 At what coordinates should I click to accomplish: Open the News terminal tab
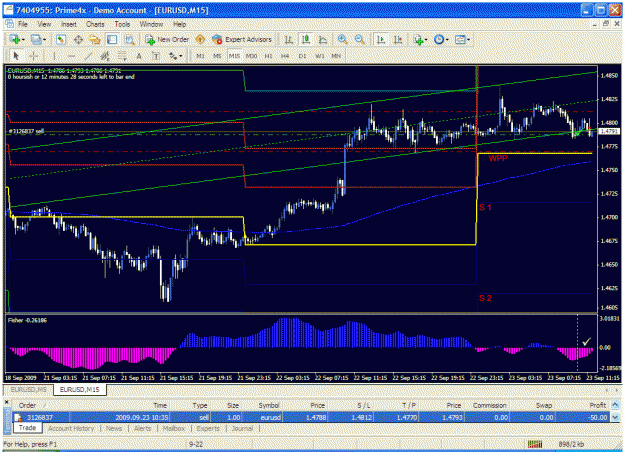click(114, 428)
